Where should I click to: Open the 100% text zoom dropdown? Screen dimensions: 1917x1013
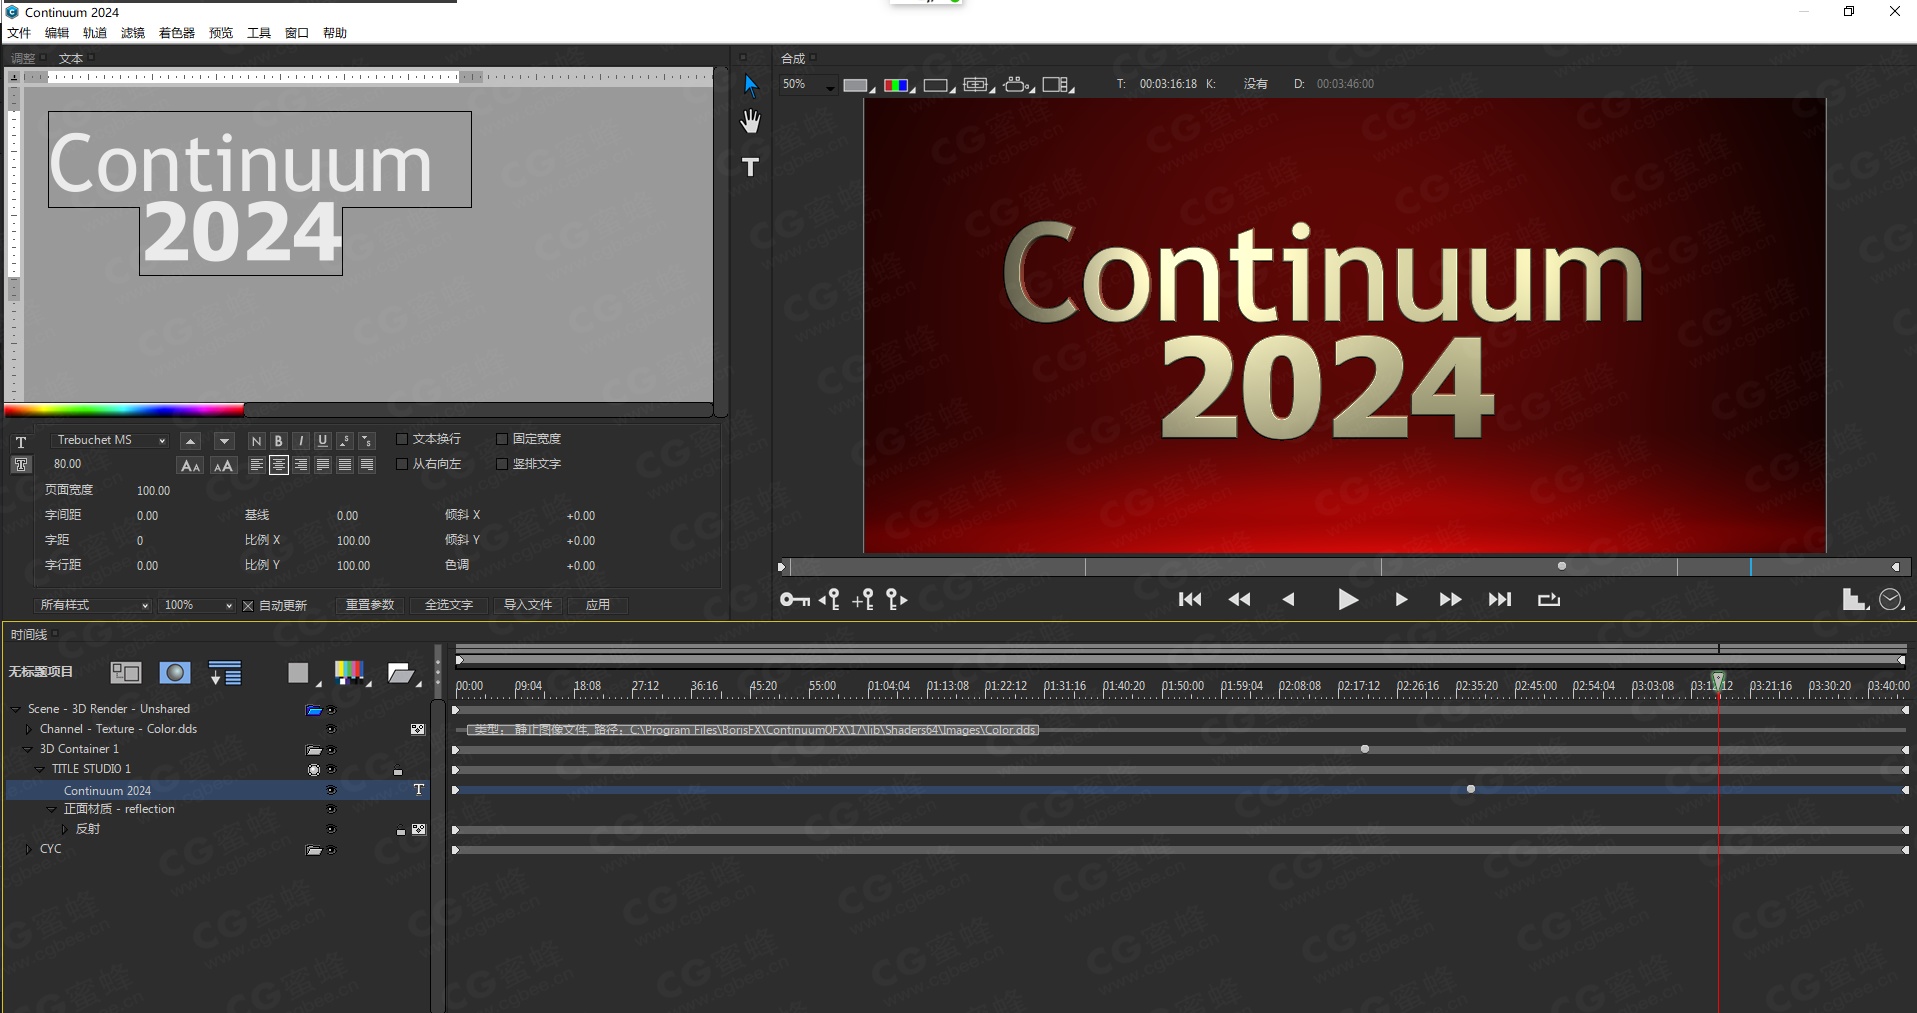[198, 606]
